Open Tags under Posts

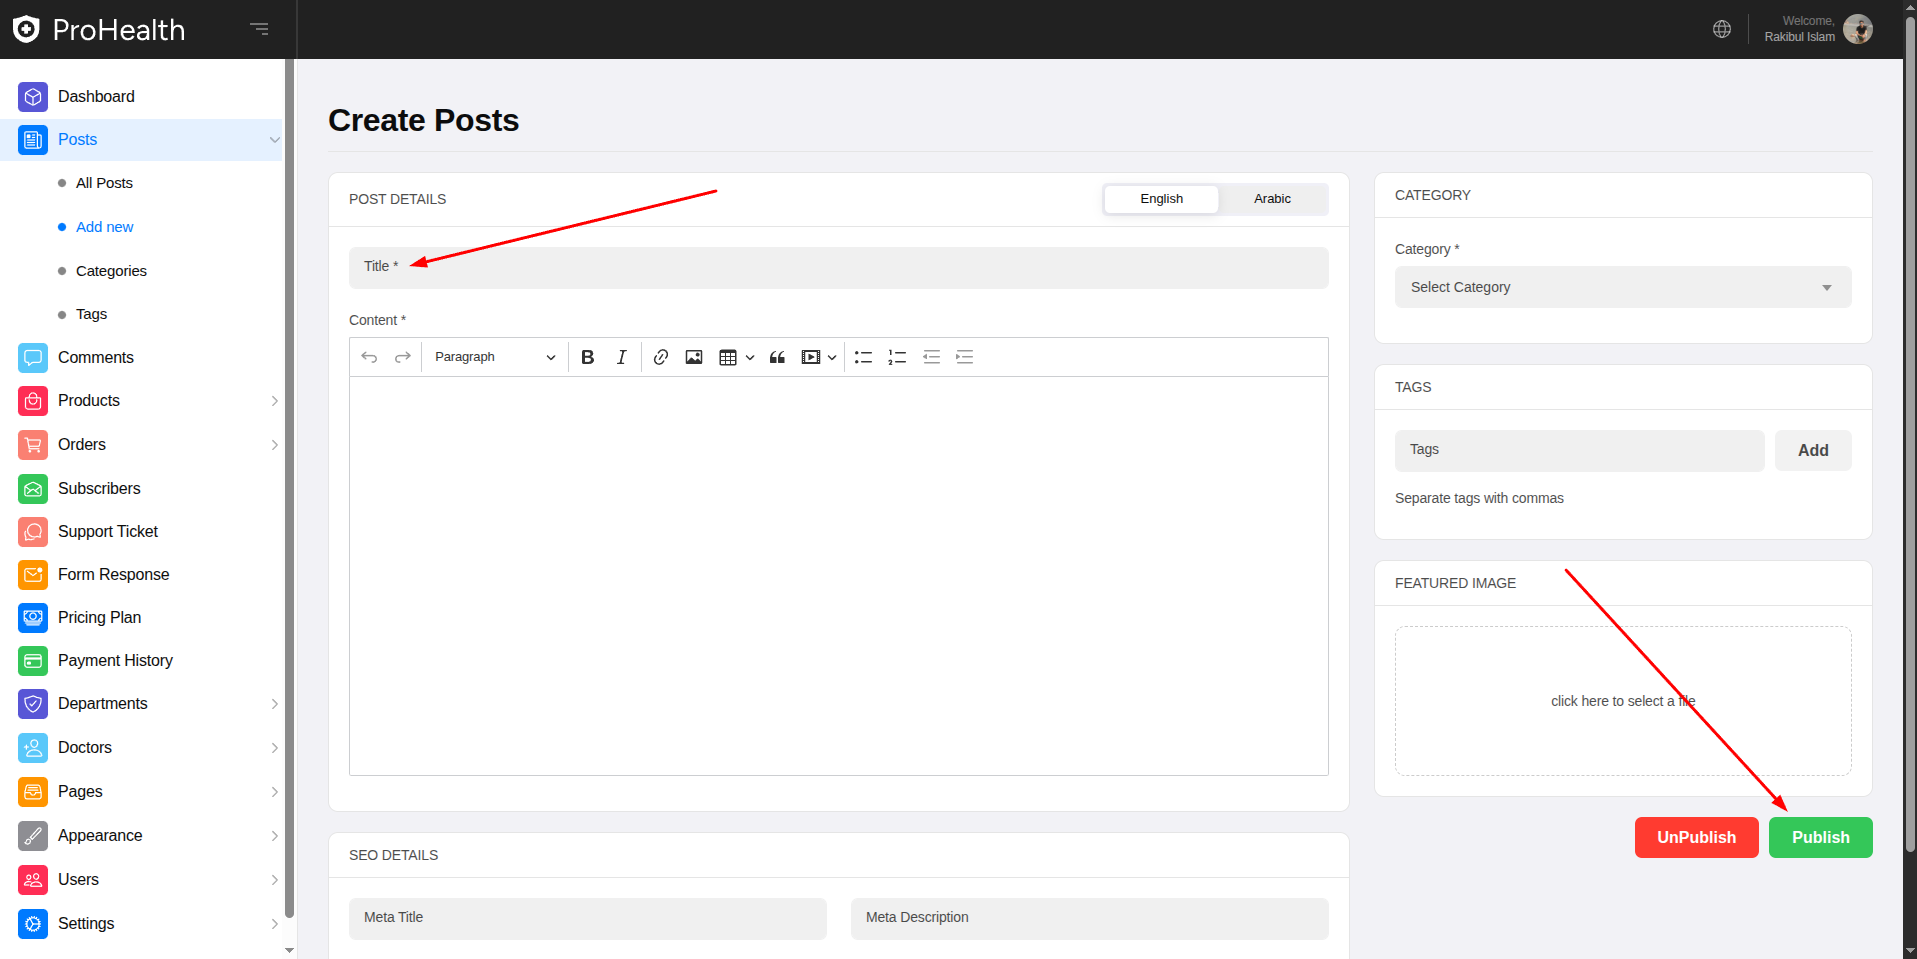point(91,314)
